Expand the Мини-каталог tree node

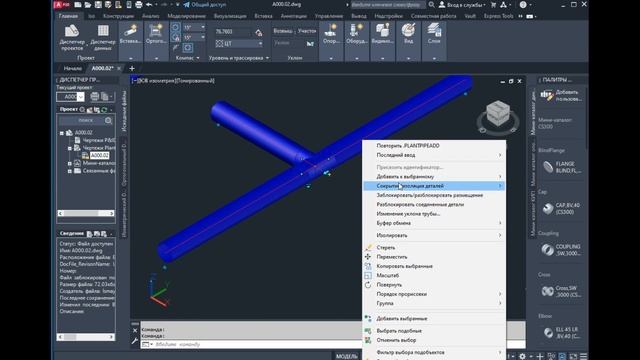70,163
